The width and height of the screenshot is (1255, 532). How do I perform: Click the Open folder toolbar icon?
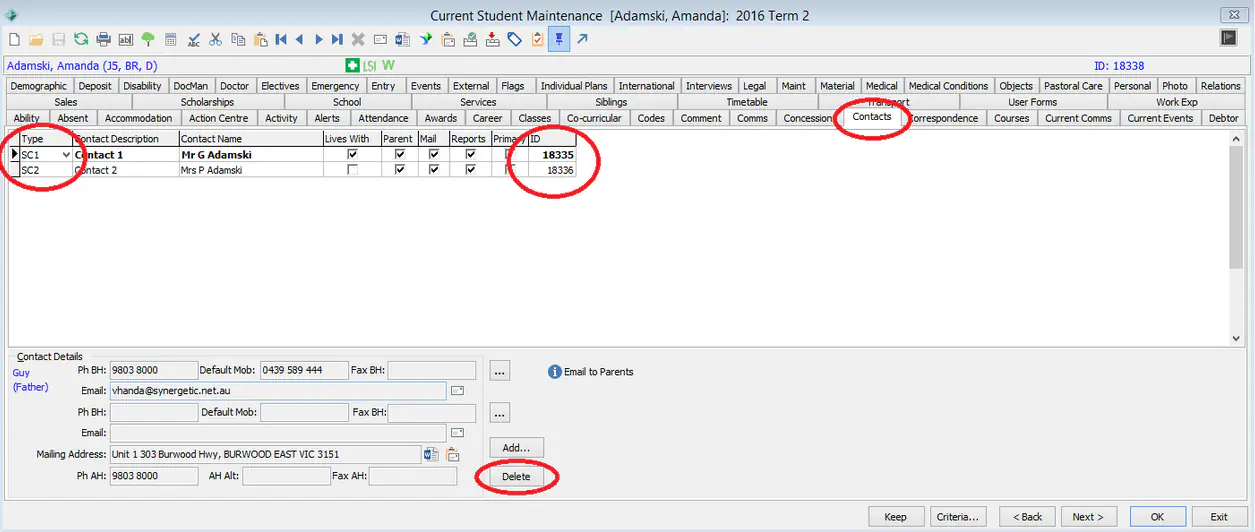[36, 40]
